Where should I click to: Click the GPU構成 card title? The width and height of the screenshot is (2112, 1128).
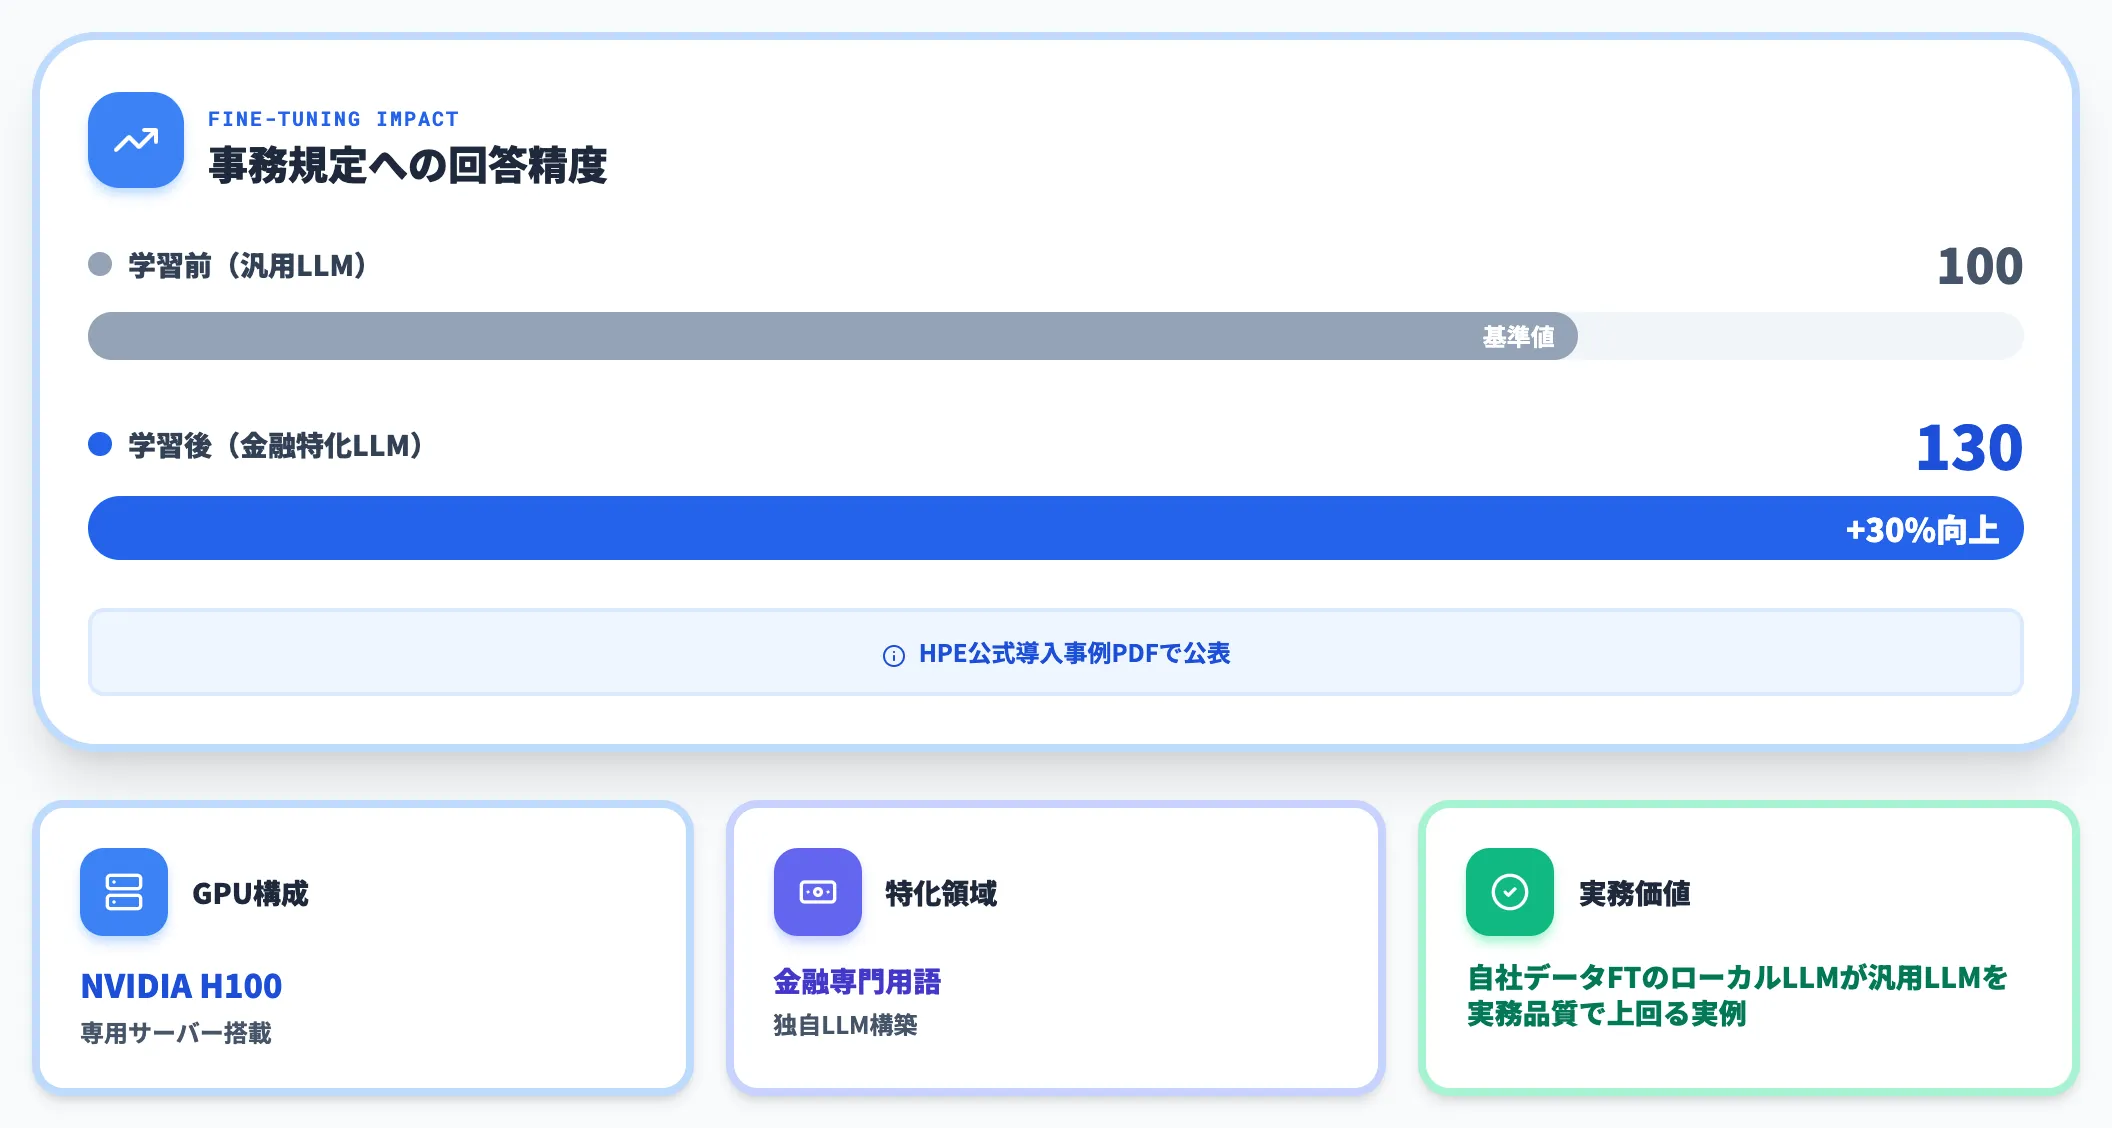[250, 893]
